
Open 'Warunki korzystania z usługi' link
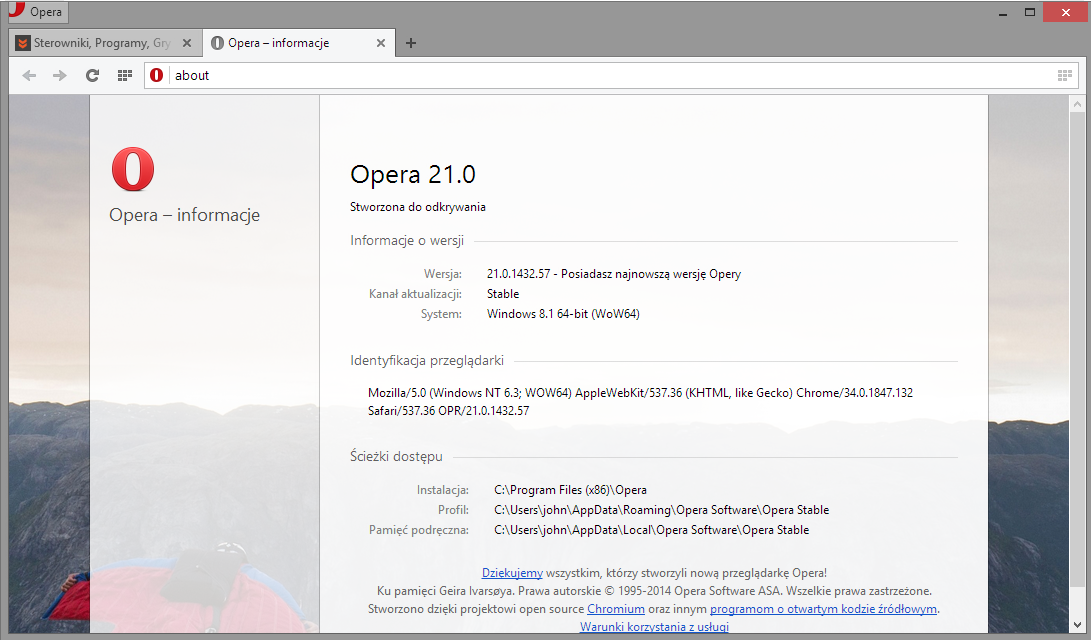click(654, 627)
